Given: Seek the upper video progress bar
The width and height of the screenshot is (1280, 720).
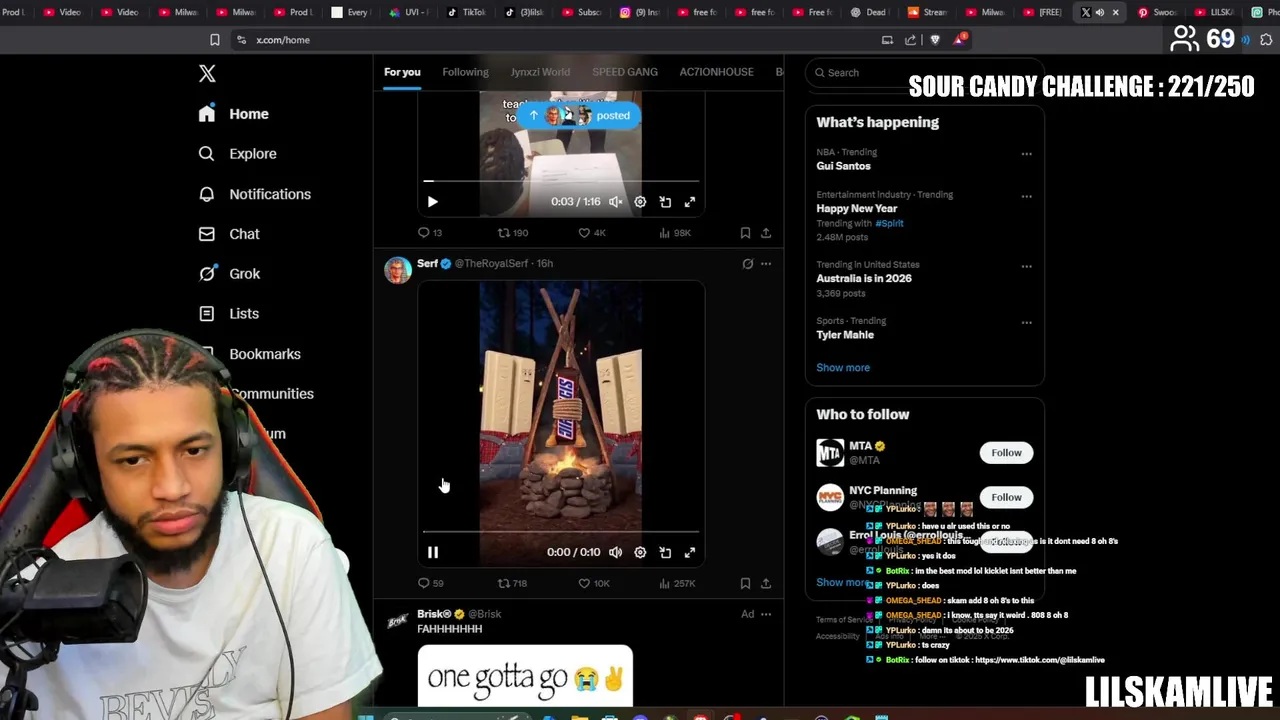Looking at the screenshot, I should (x=561, y=181).
